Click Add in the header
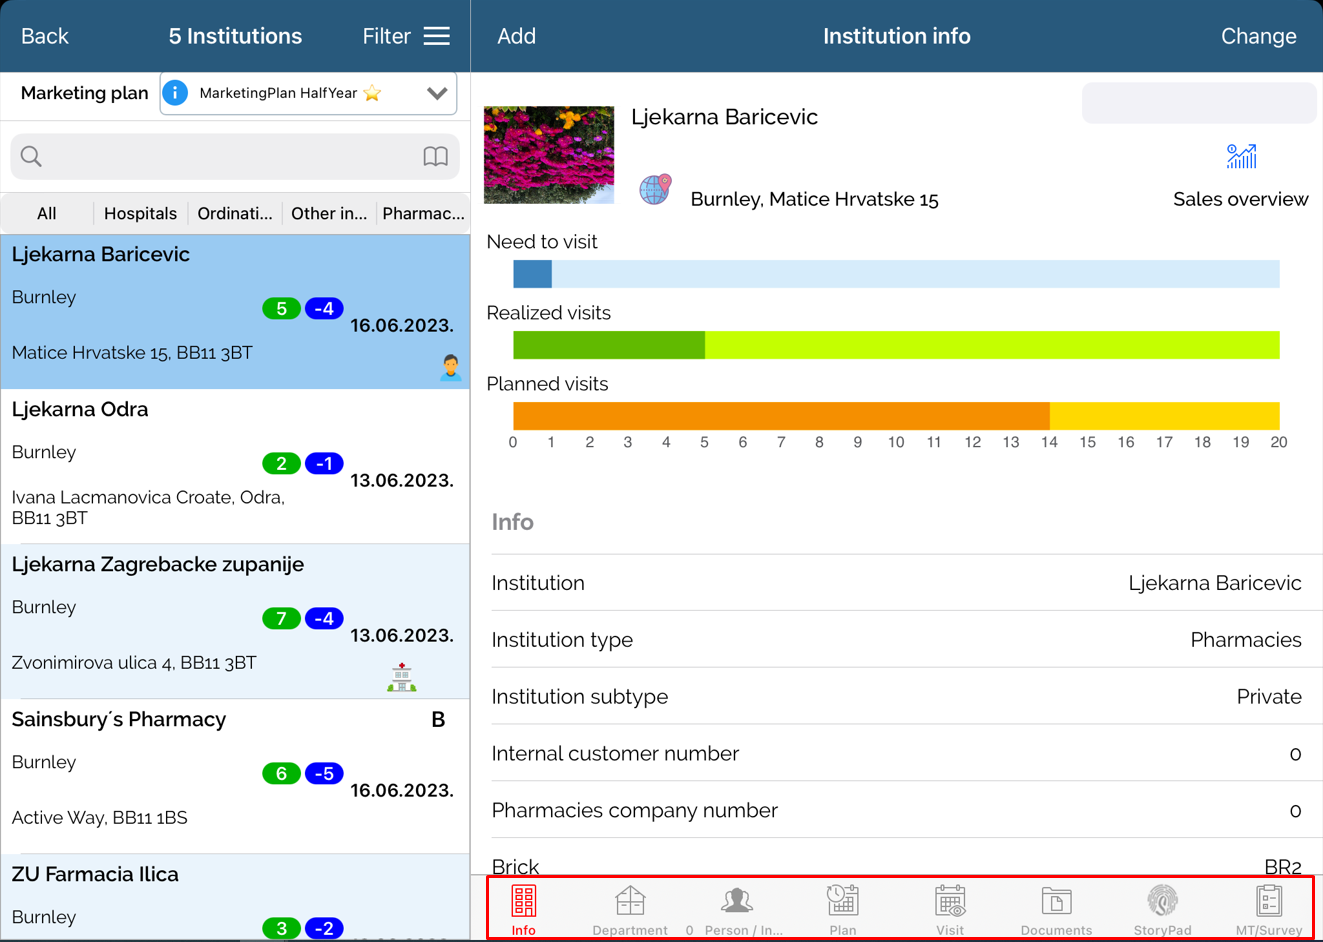The image size is (1323, 942). tap(516, 36)
